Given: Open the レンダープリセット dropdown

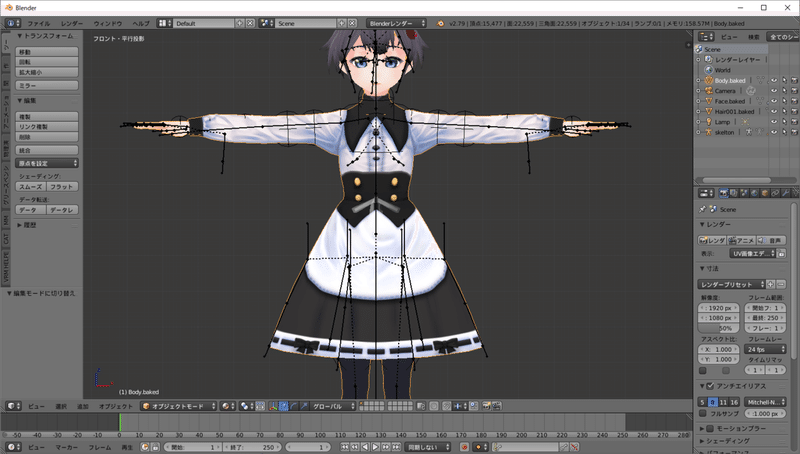Looking at the screenshot, I should [731, 285].
